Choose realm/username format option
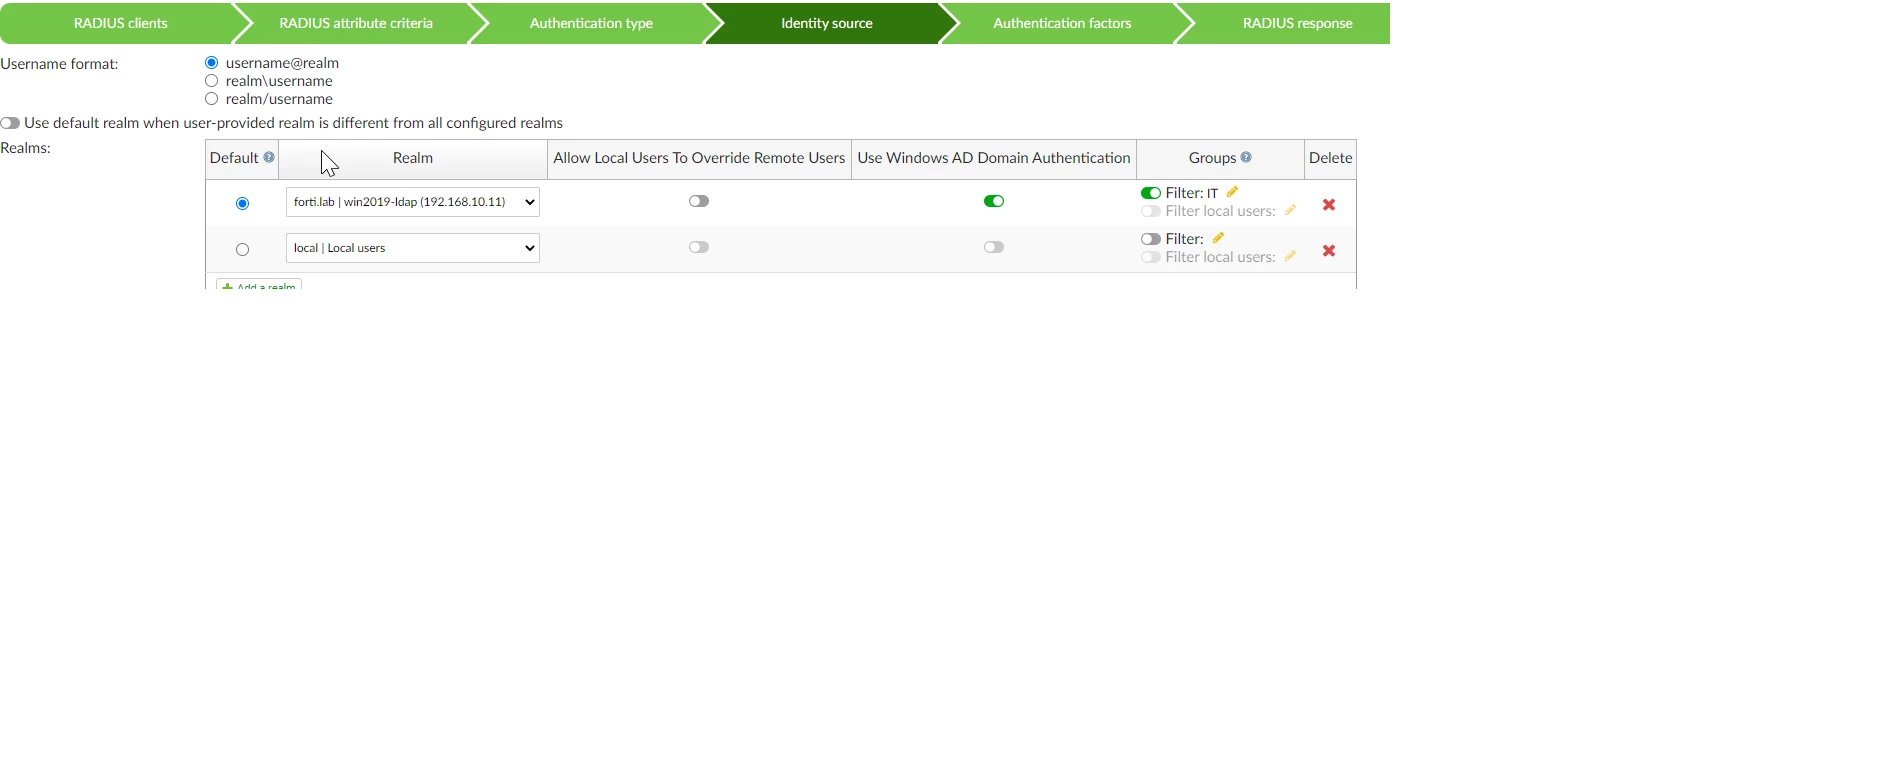This screenshot has width=1902, height=766. pyautogui.click(x=211, y=99)
